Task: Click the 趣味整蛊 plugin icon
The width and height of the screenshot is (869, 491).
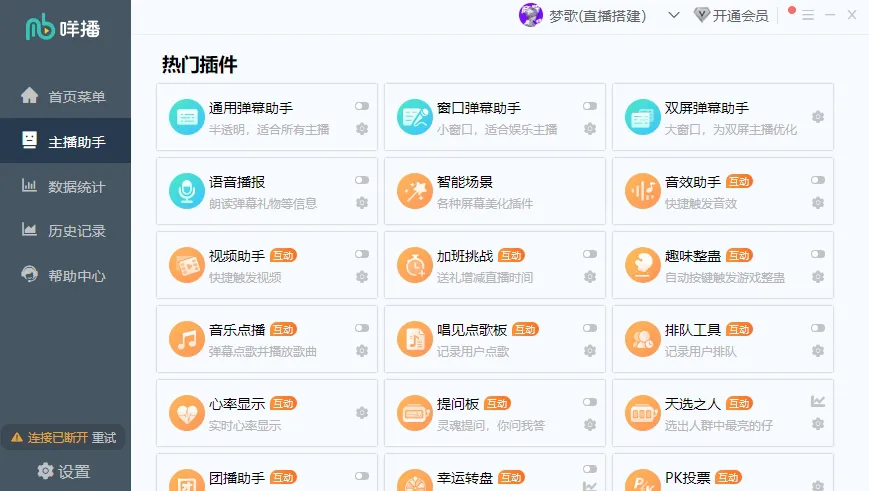Action: 642,265
